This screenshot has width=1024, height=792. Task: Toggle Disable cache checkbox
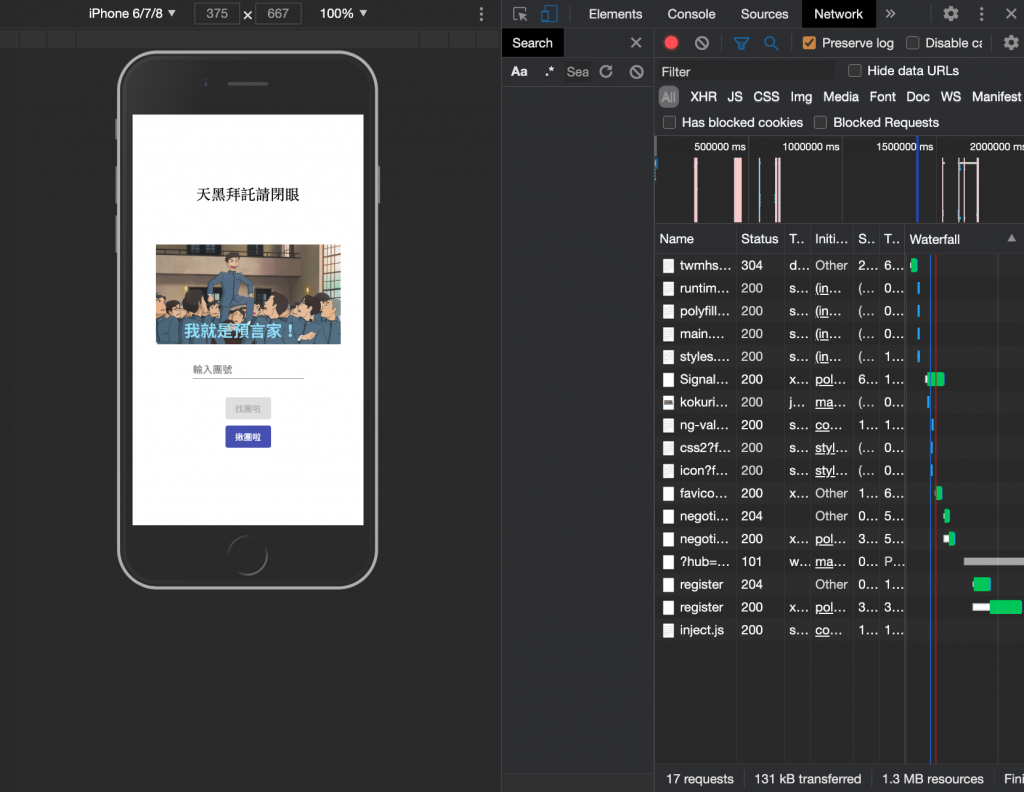913,43
